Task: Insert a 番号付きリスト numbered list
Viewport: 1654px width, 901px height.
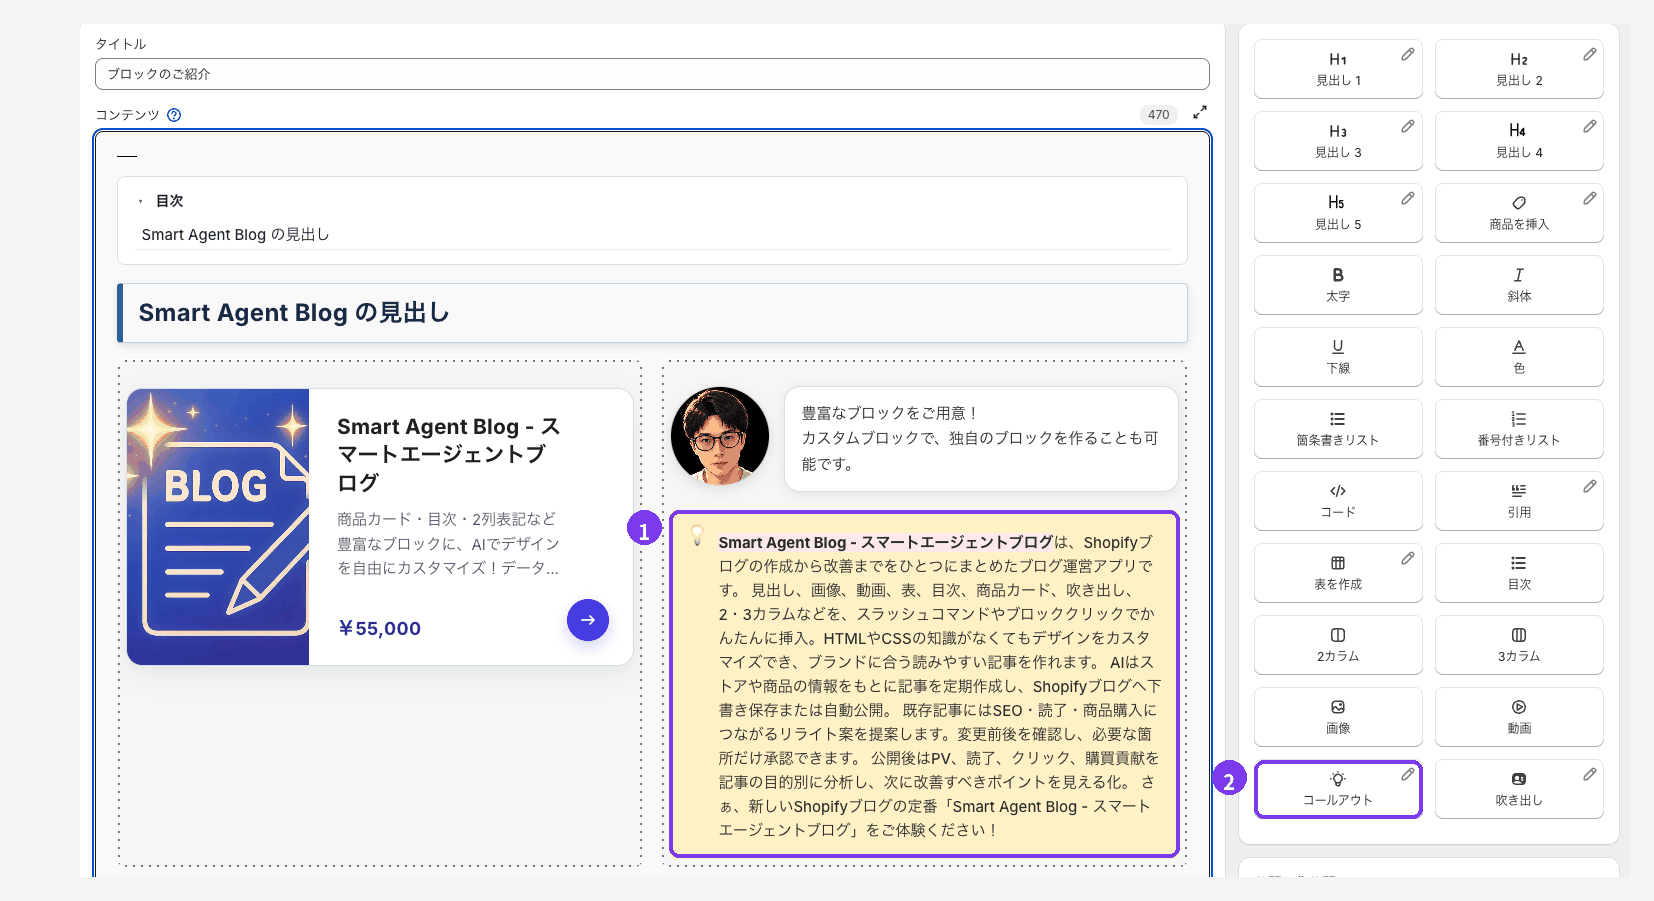Action: [1519, 429]
